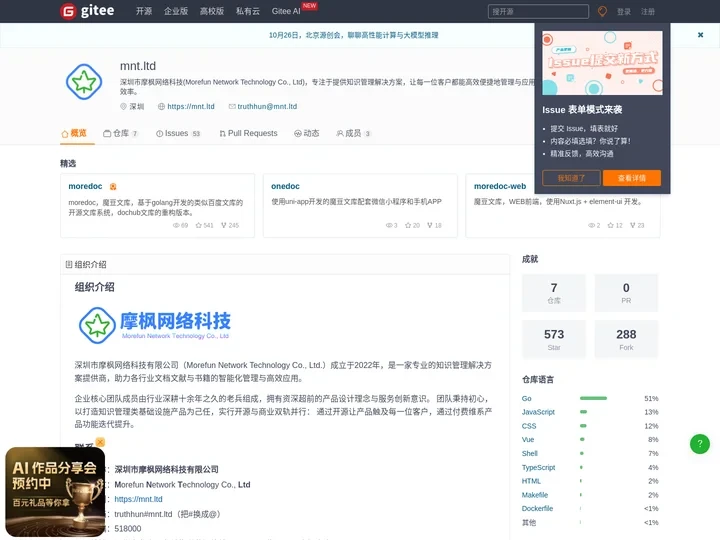Click the star icon on moredoc card
This screenshot has height=540, width=720.
(198, 225)
